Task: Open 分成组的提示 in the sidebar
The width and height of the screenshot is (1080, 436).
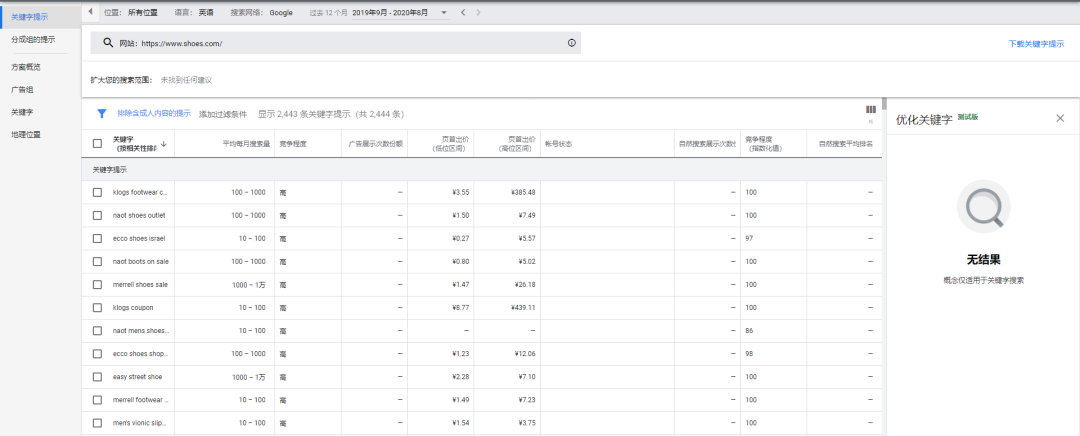Action: point(33,40)
